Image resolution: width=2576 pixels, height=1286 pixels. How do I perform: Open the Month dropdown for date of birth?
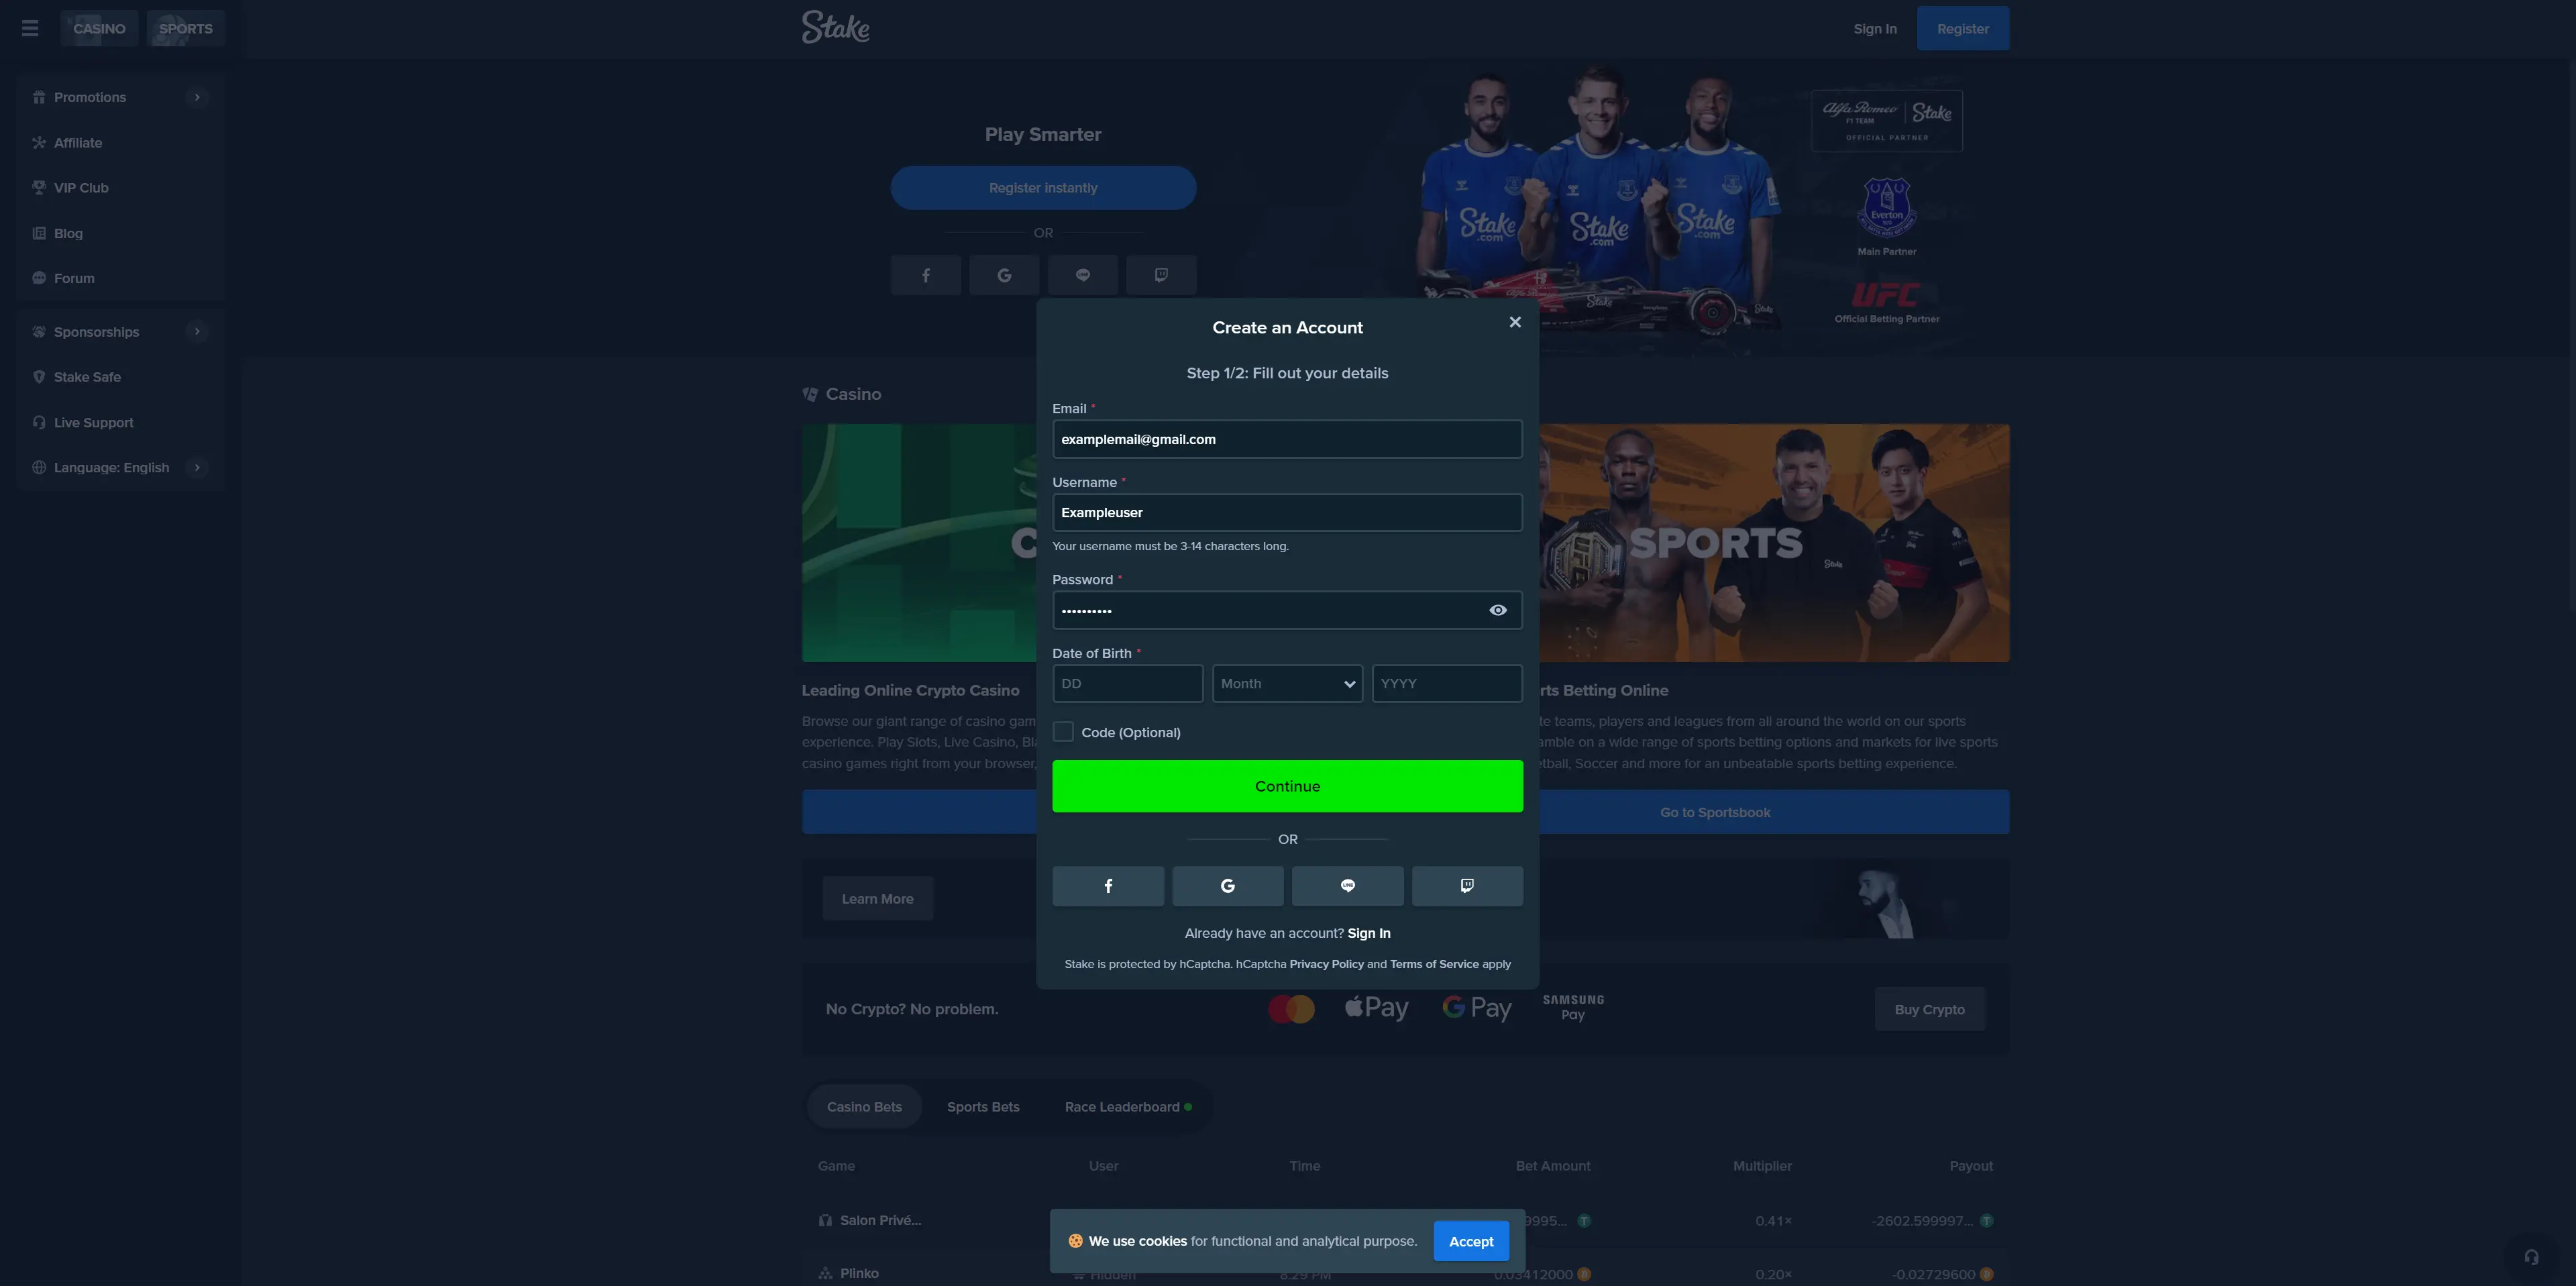(1287, 684)
